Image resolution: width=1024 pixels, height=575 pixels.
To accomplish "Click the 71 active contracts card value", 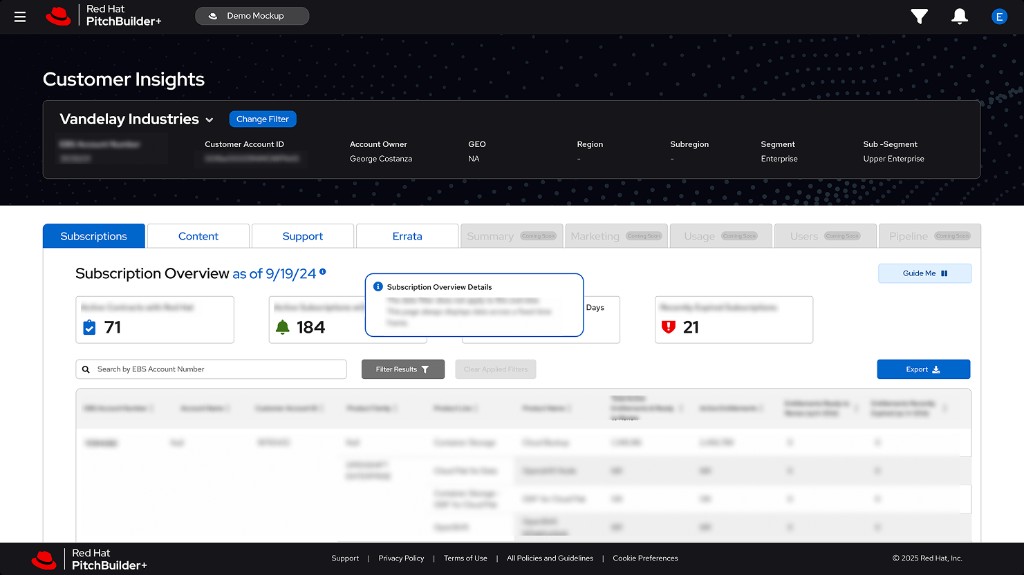I will 112,327.
